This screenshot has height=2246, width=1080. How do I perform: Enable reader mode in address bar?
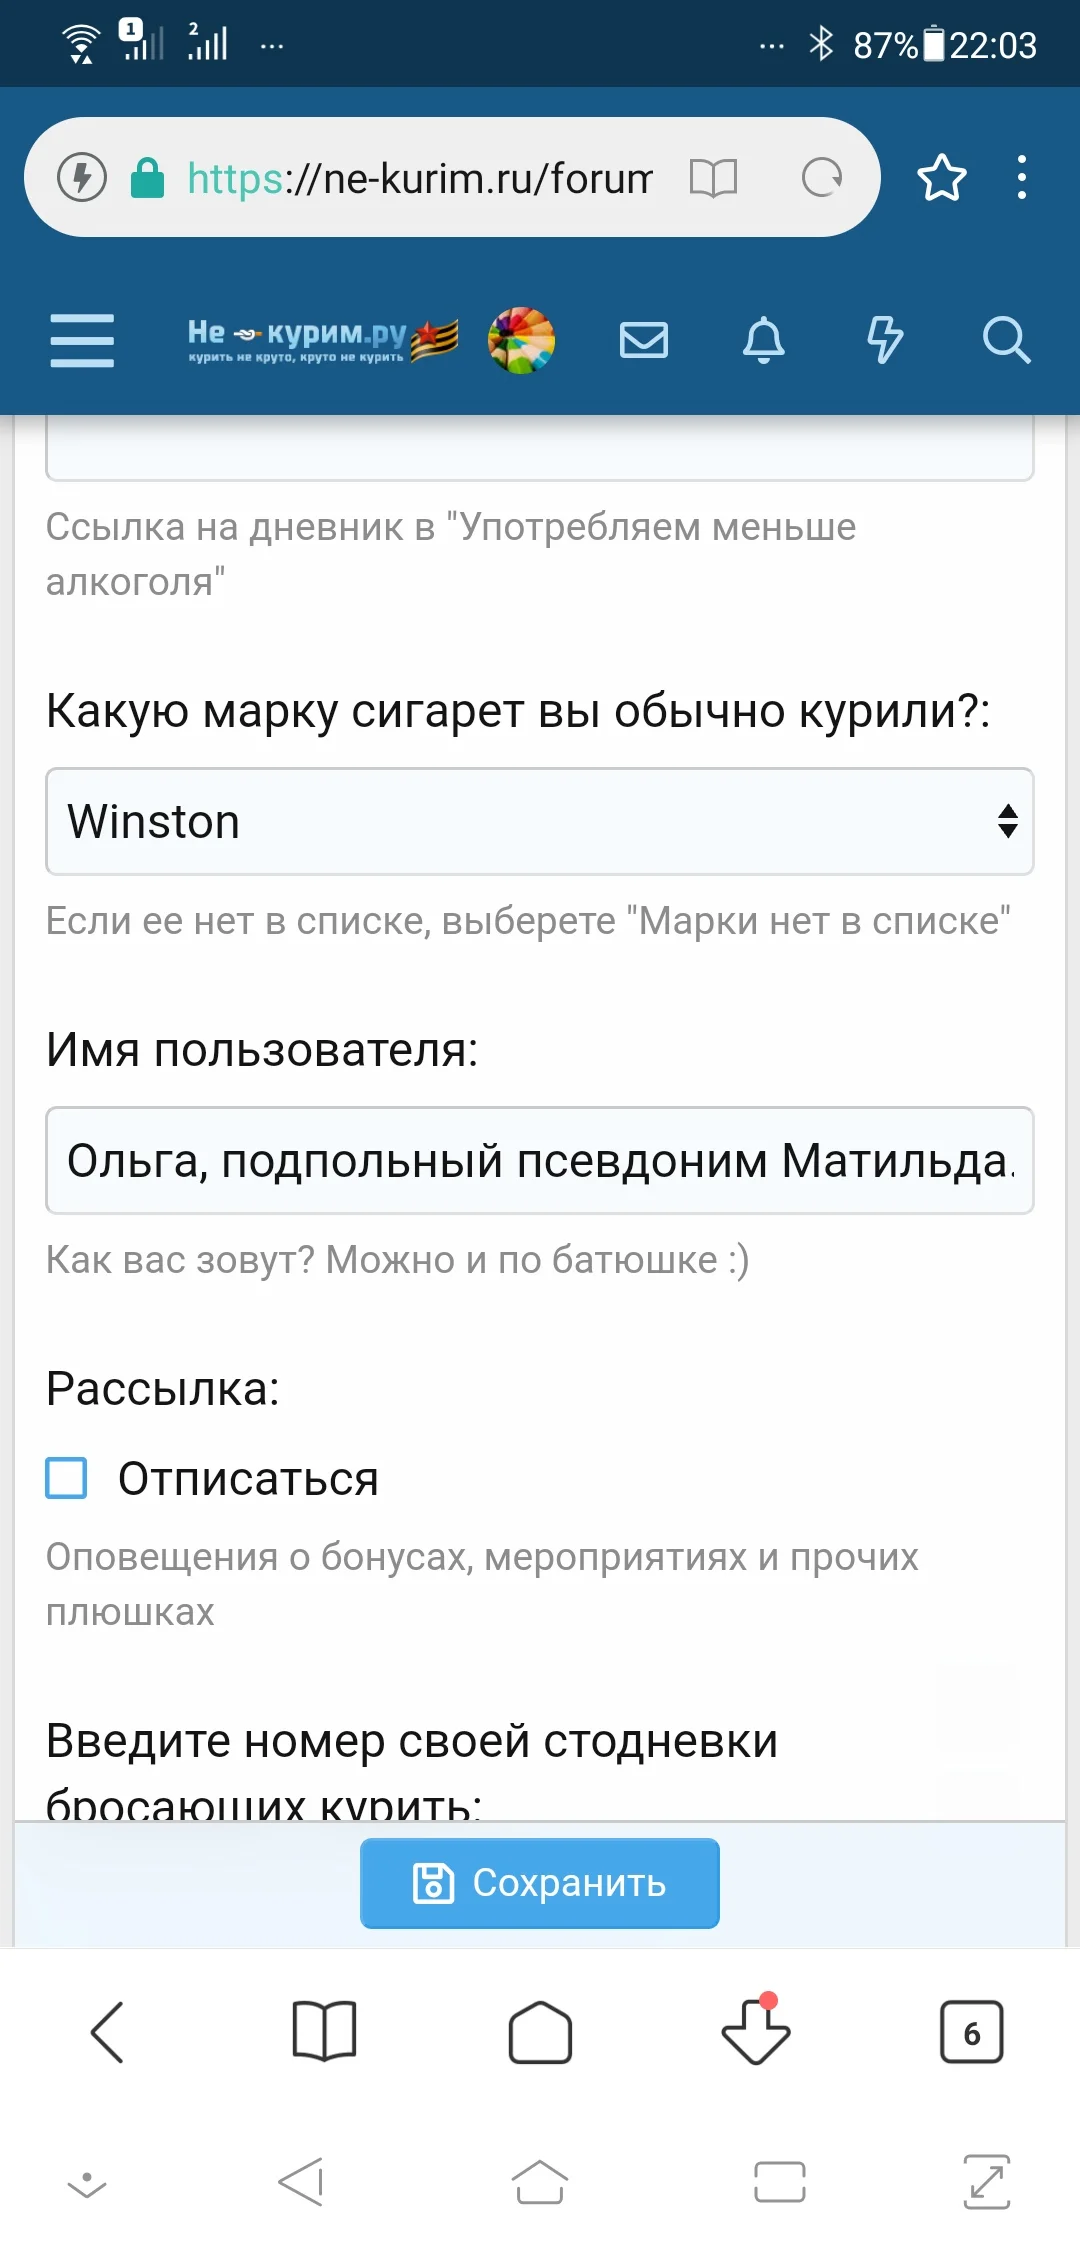pos(714,178)
